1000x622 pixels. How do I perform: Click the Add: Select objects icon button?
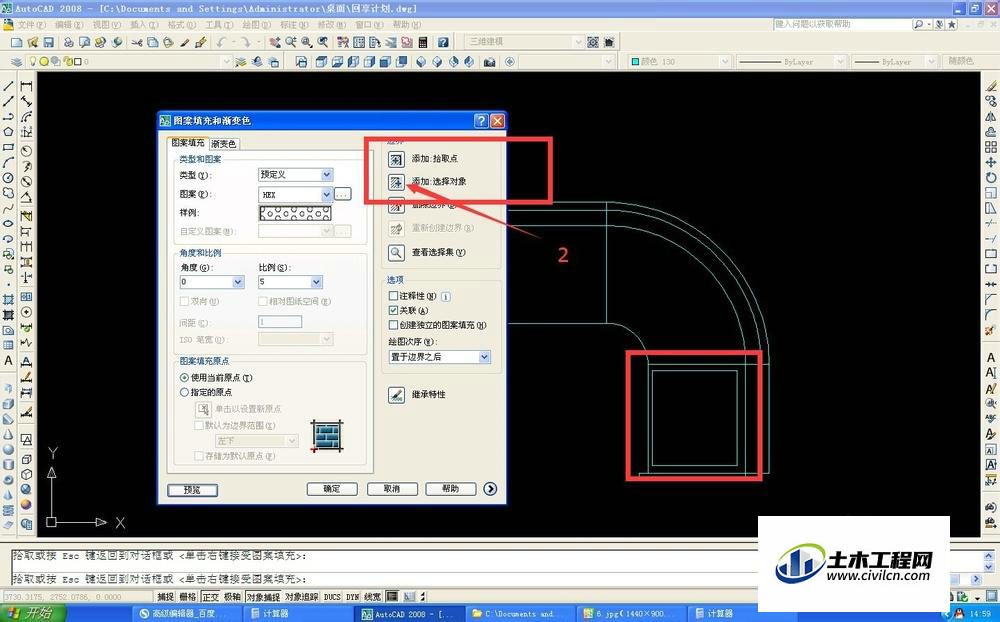point(396,182)
